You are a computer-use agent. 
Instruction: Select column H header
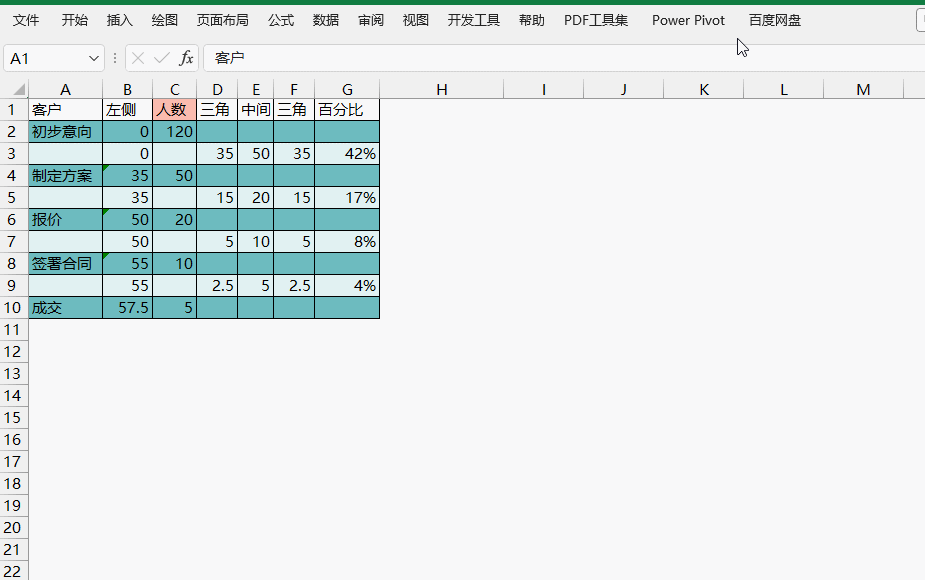442,90
